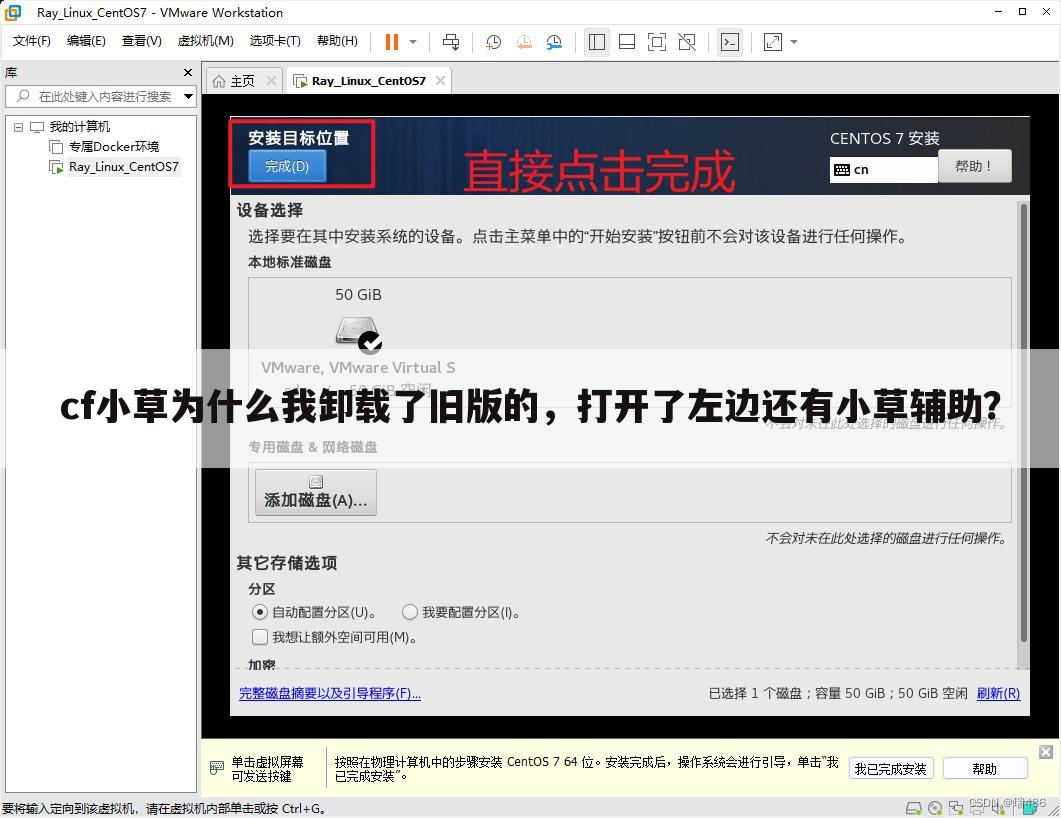Viewport: 1061px width, 818px height.
Task: Open the power options dropdown beside the pause icon
Action: click(x=413, y=42)
